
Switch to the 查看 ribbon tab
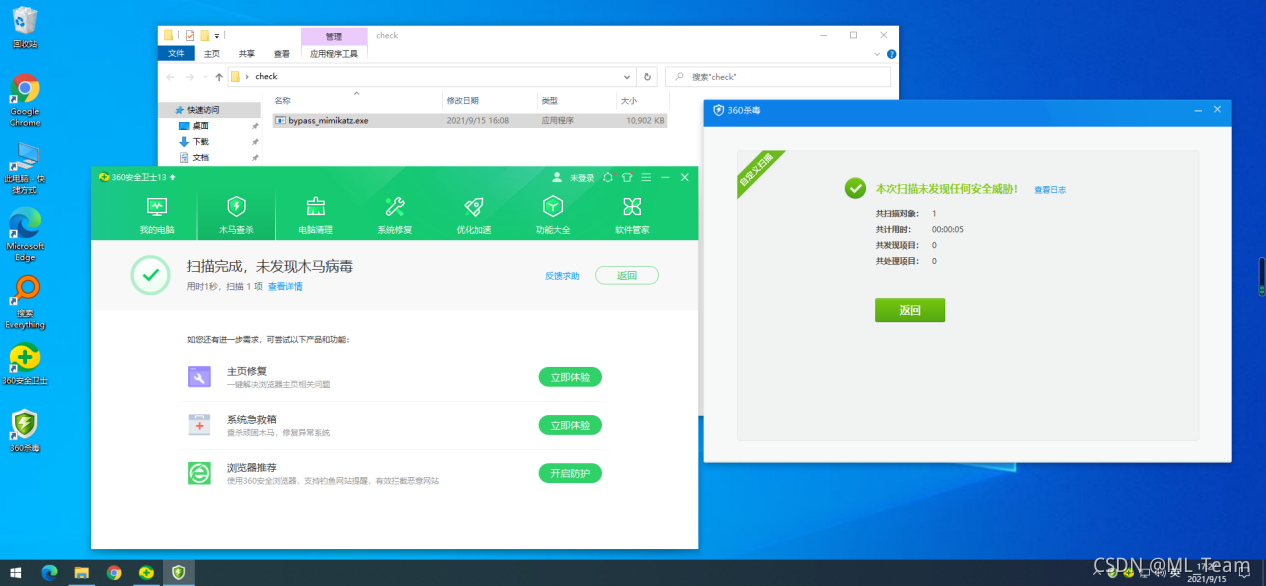281,54
